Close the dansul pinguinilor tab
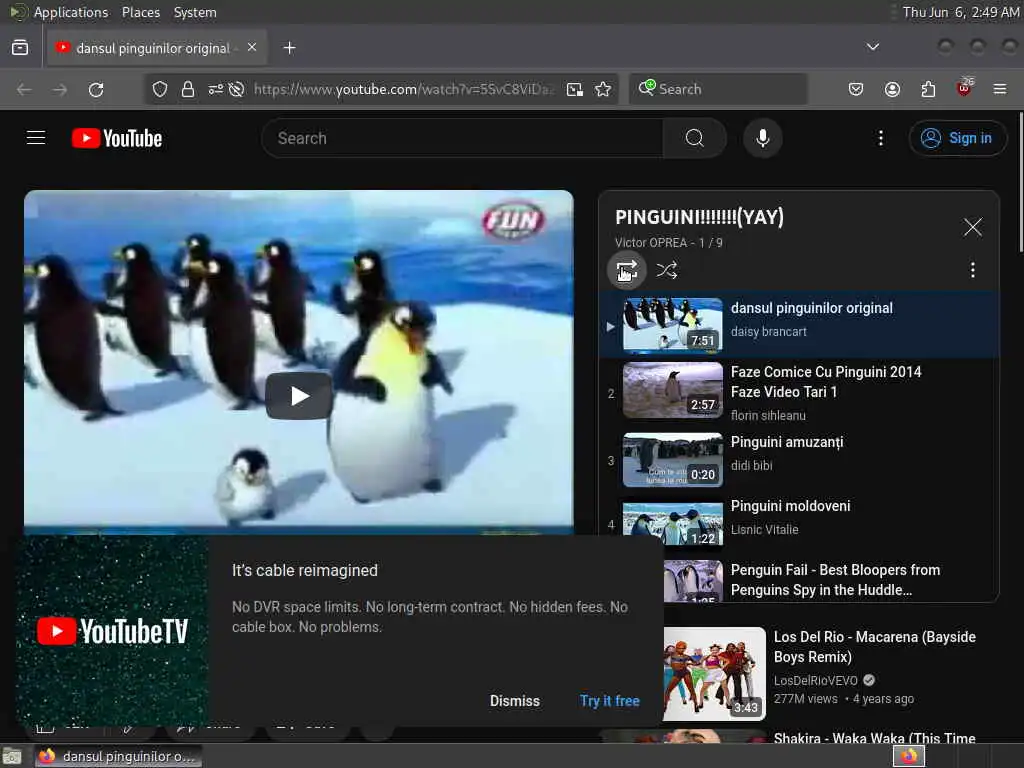The image size is (1024, 768). tap(252, 48)
